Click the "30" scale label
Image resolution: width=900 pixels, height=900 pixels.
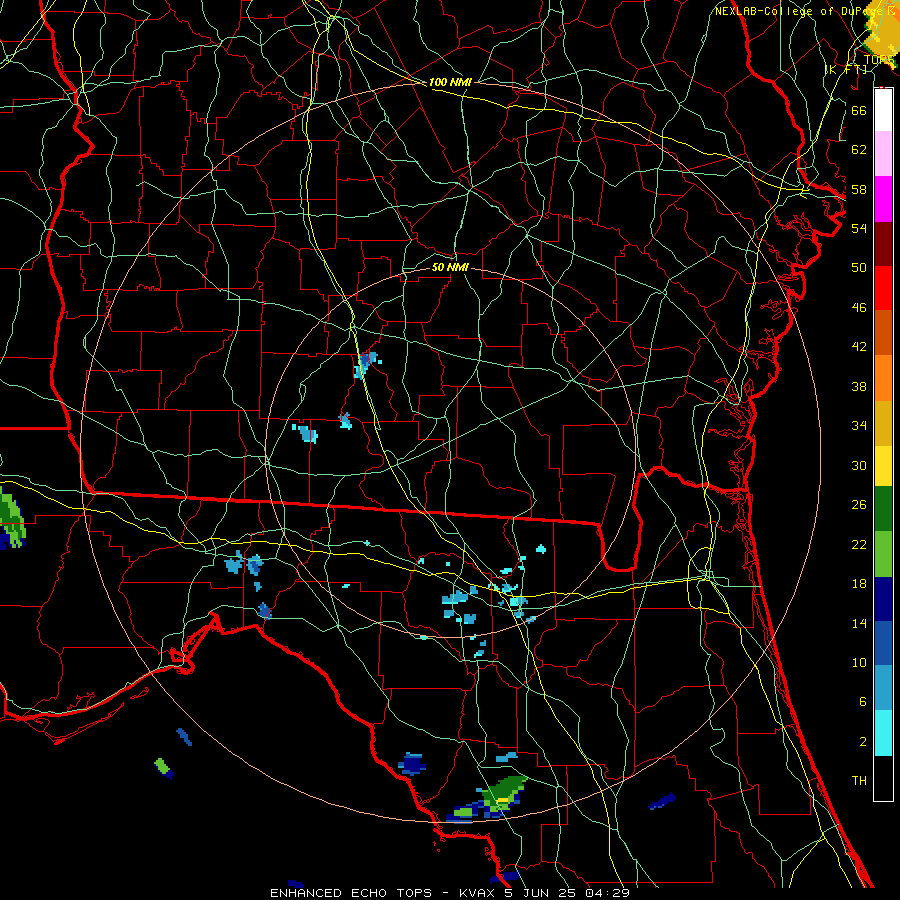coord(859,465)
